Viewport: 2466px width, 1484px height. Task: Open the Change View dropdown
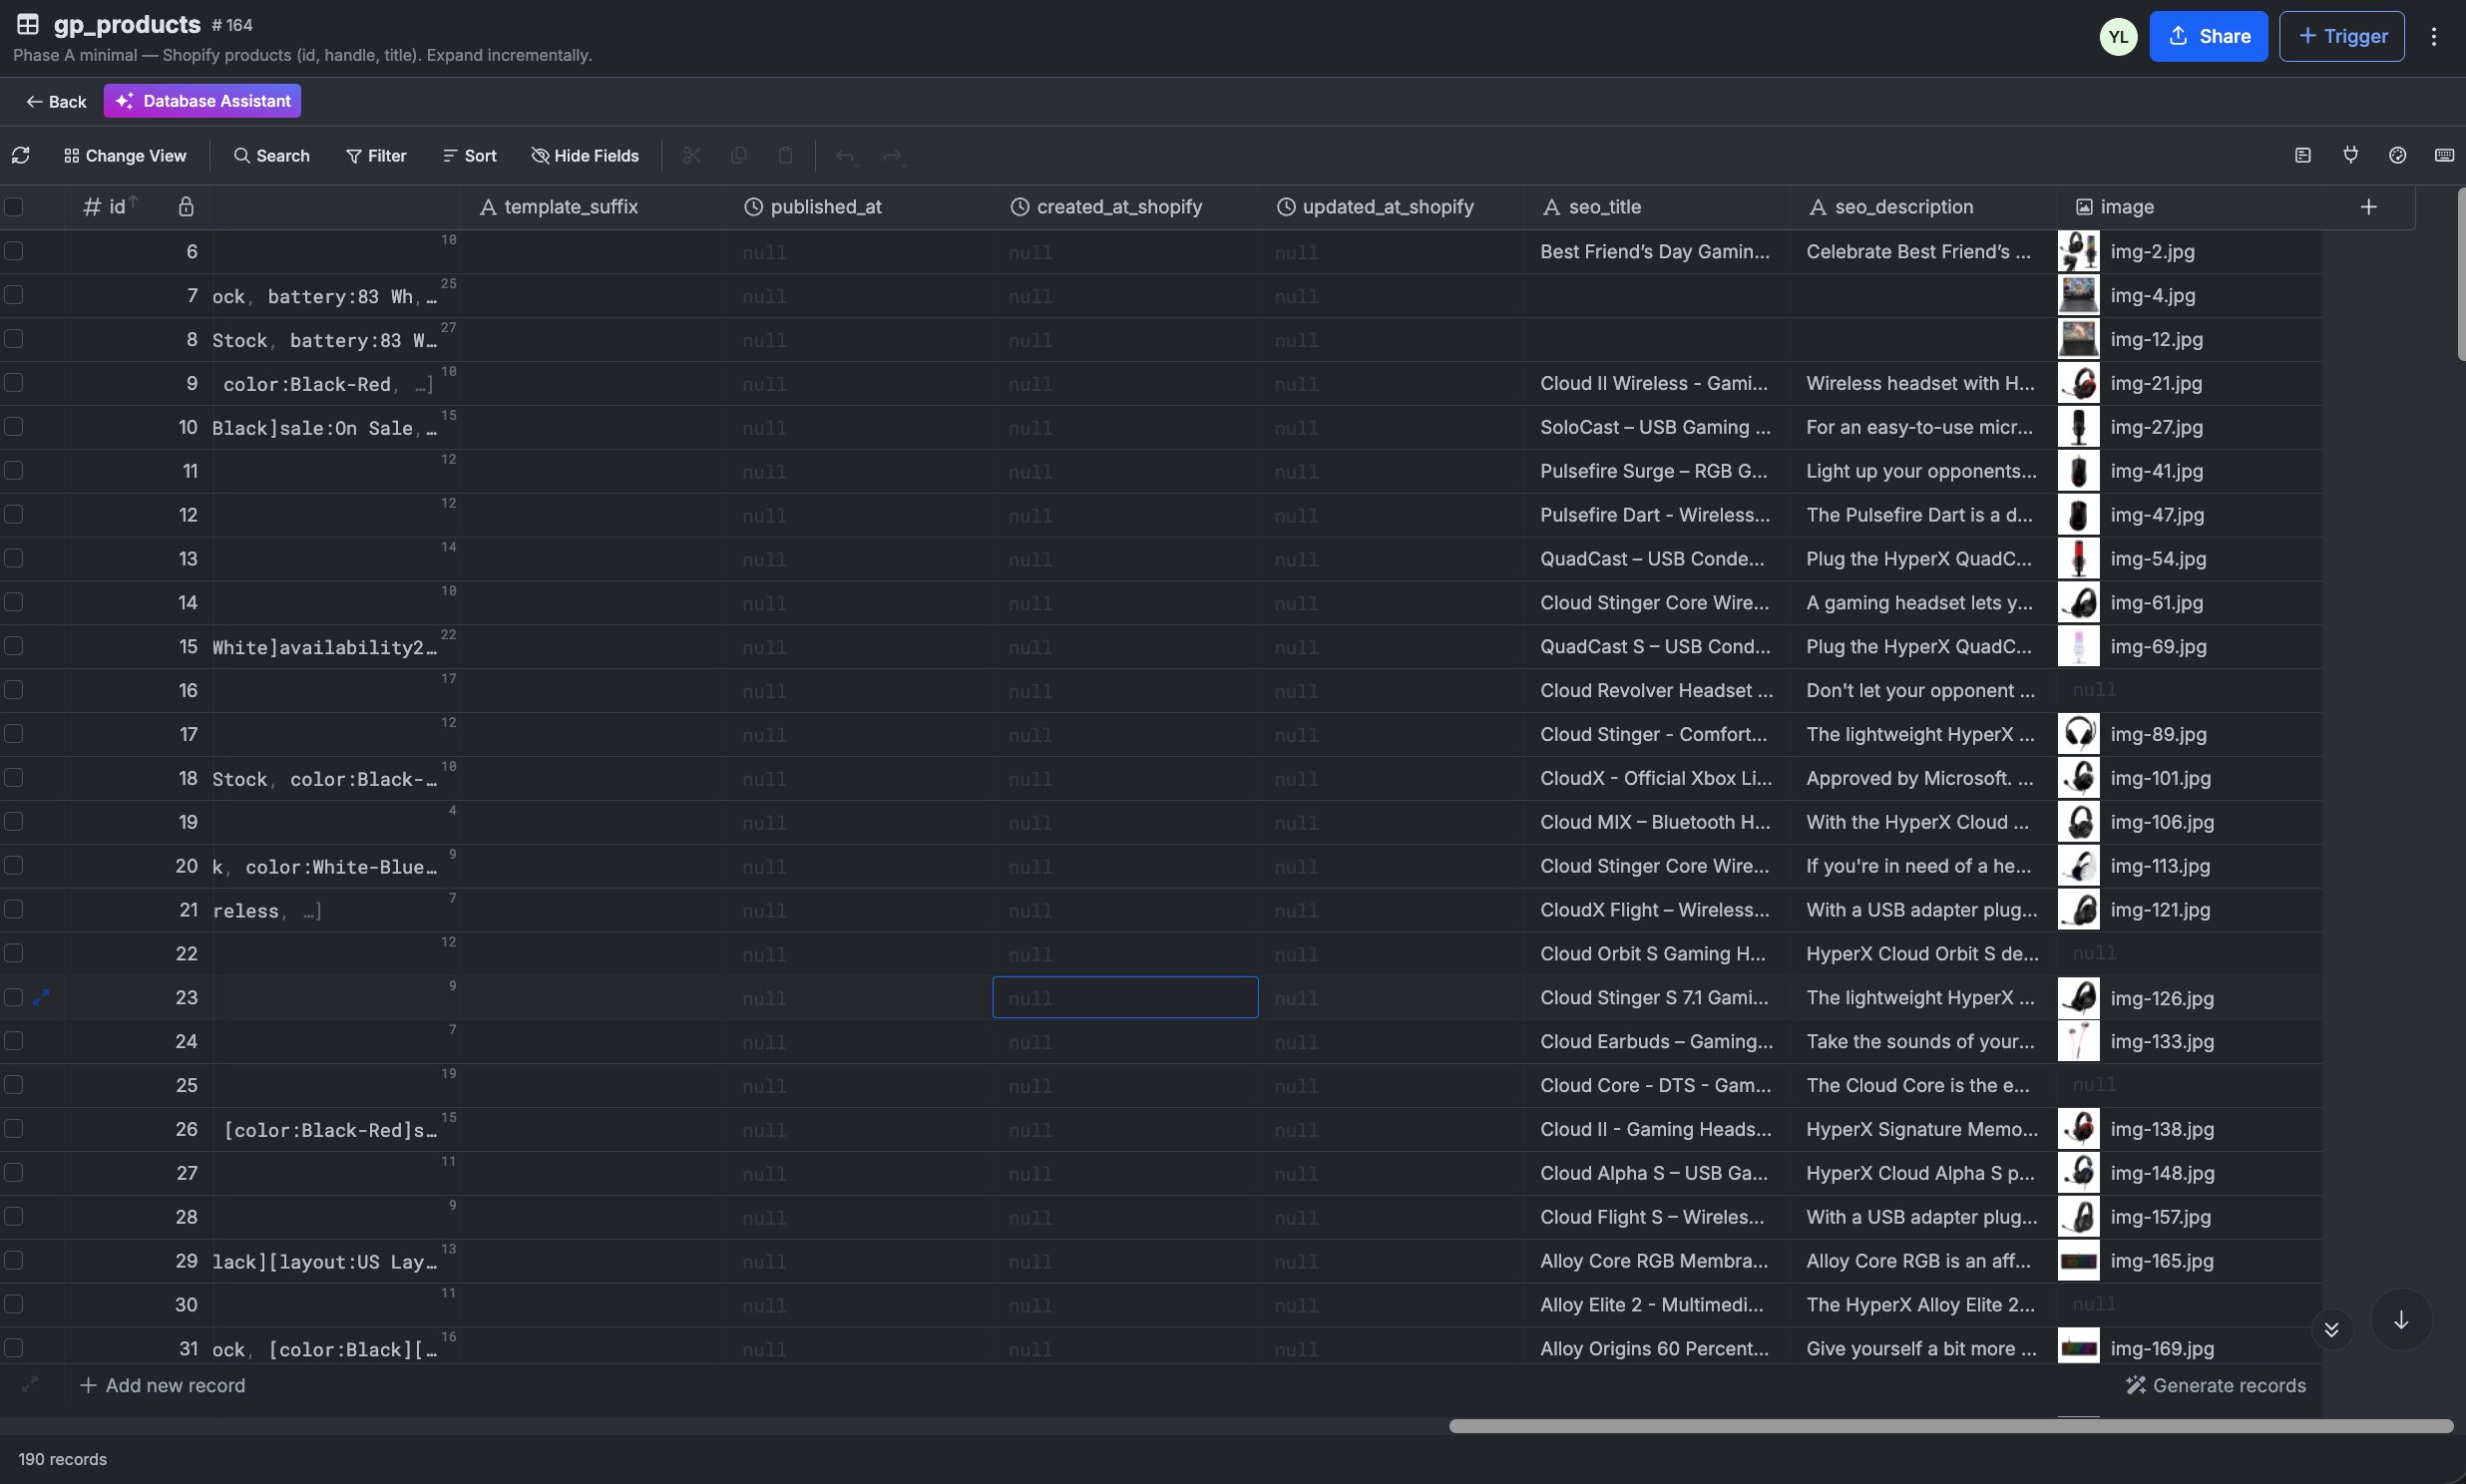tap(125, 155)
